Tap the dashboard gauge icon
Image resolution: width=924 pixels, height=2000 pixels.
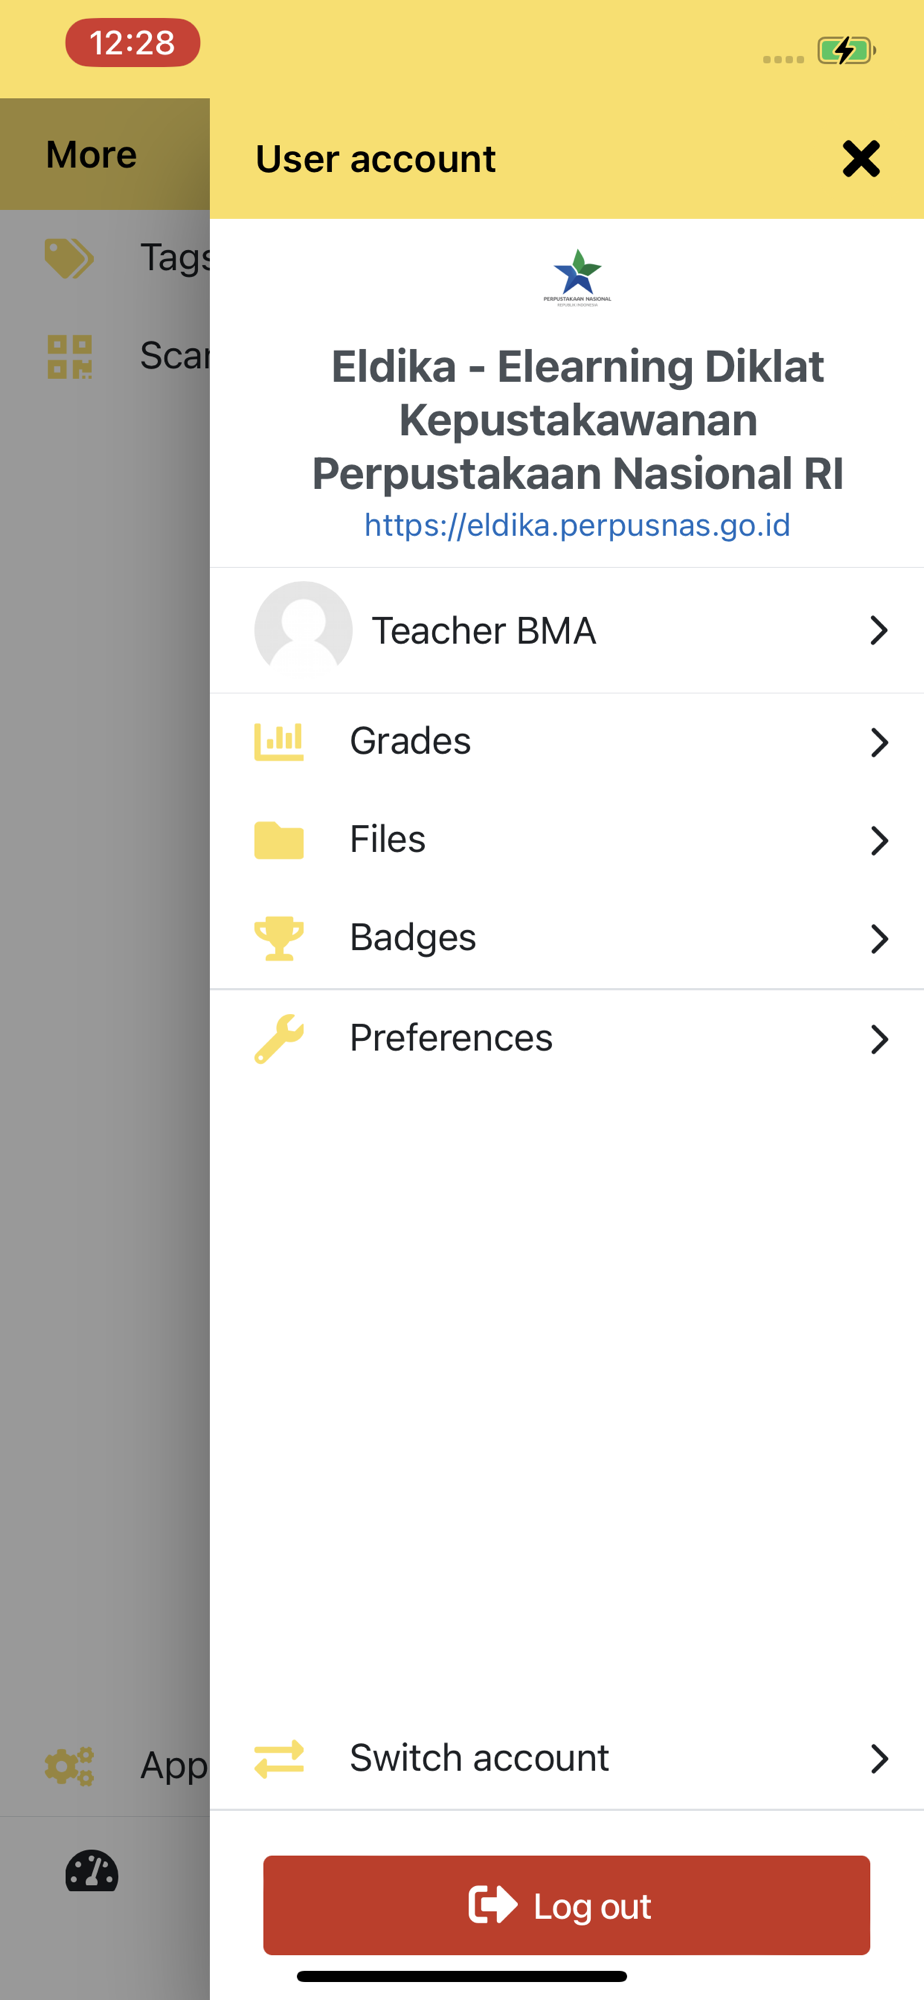tap(92, 1872)
